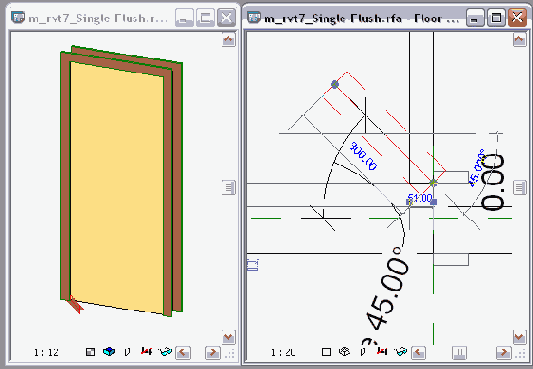Click the hide/isolate glasses icon in 3D view
533x369 pixels.
(x=165, y=352)
